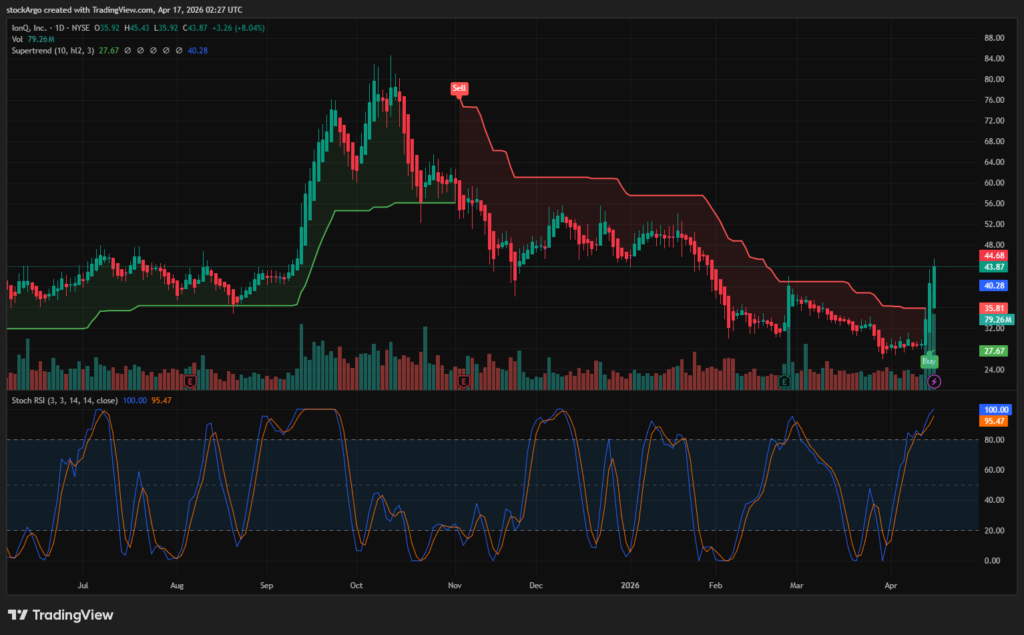This screenshot has height=635, width=1024.
Task: Click the purple lightning bolt marker
Action: [934, 381]
